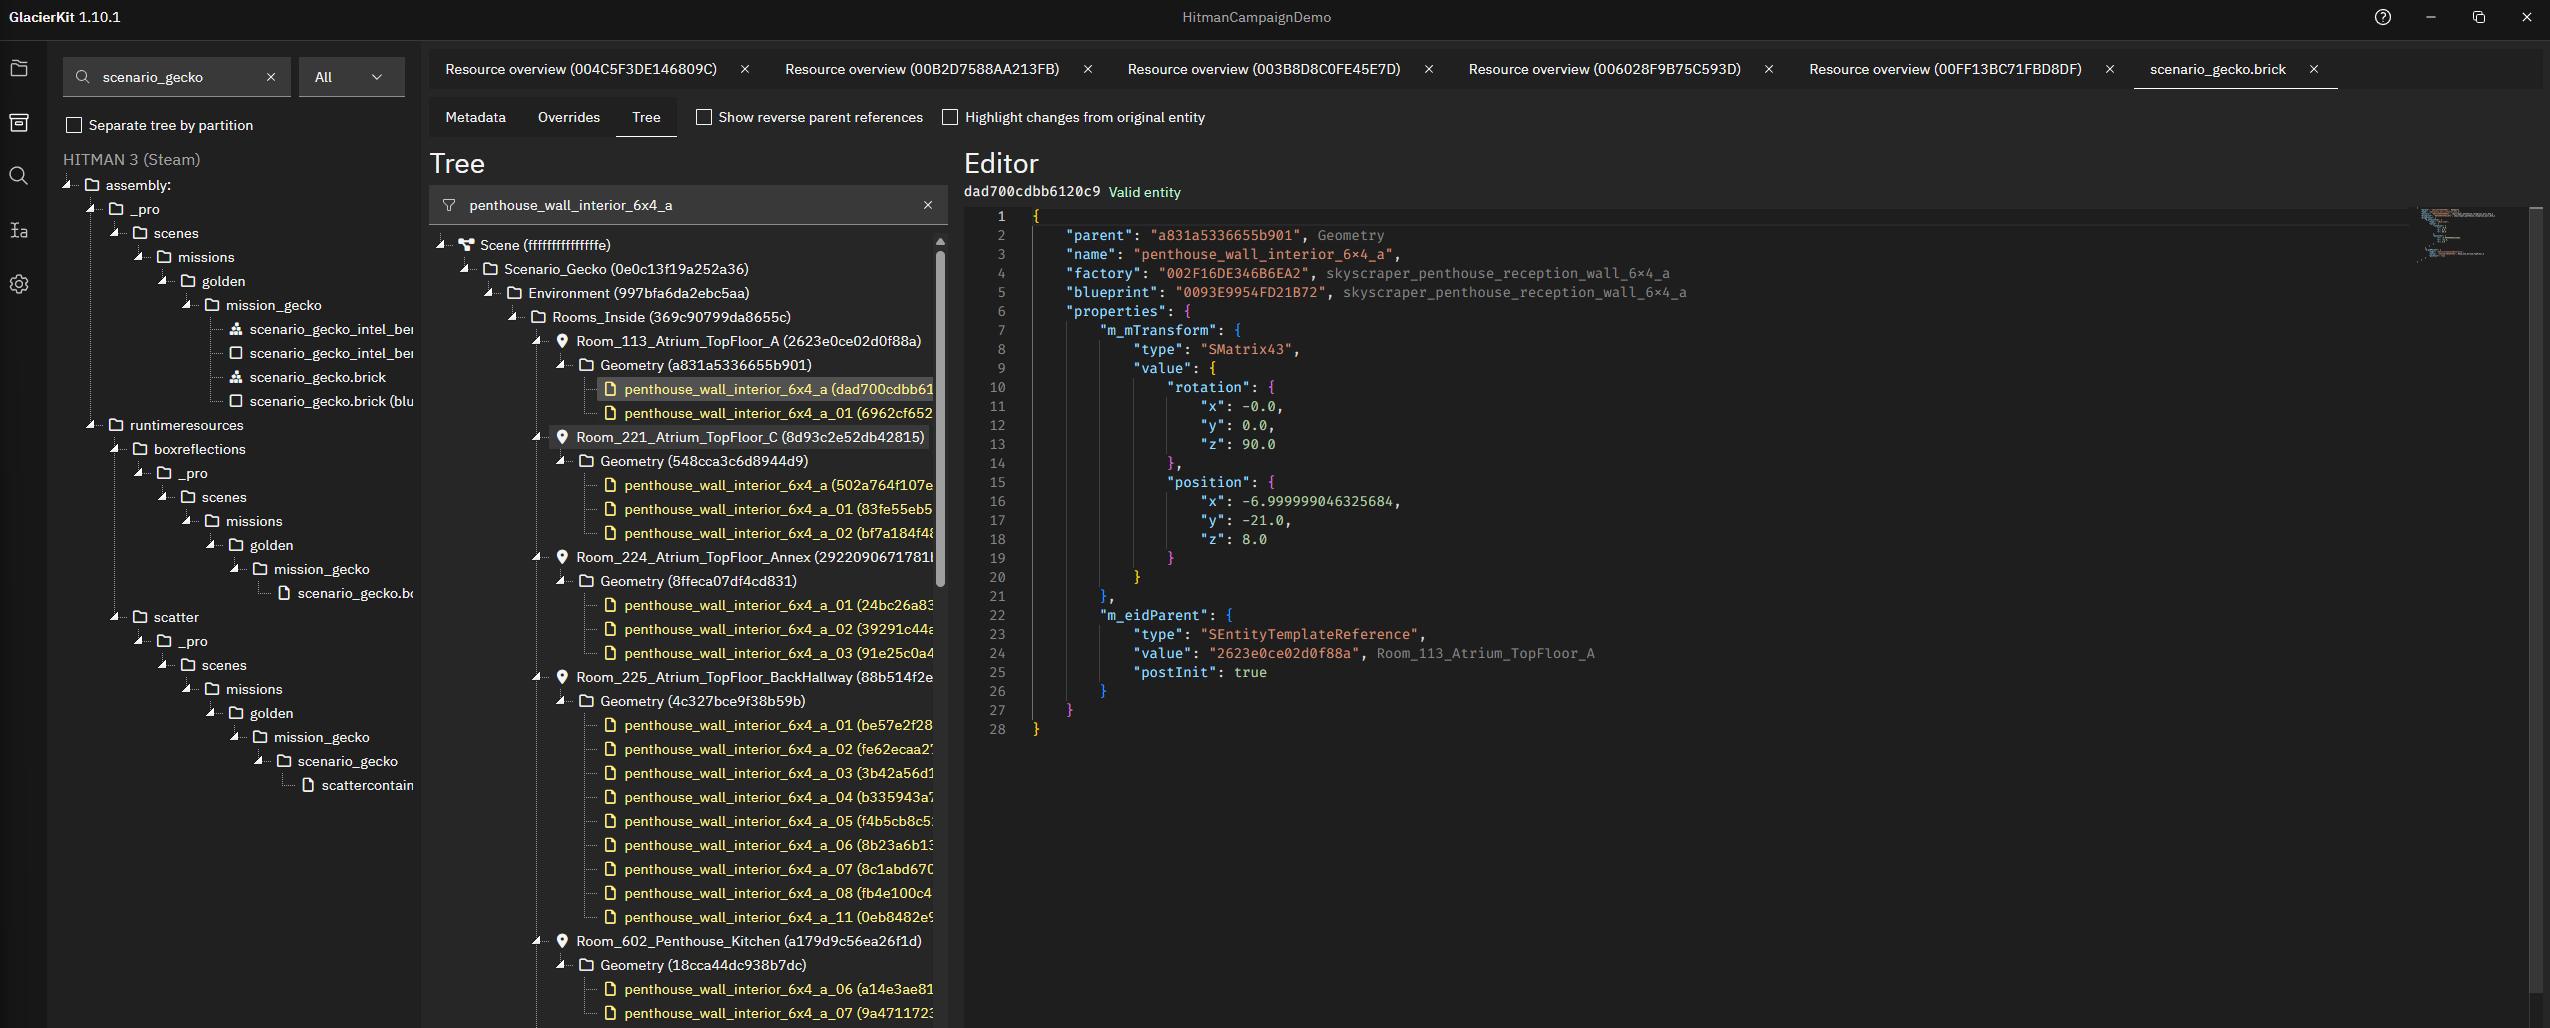Clear the penthouse_wall_interior tree filter
Viewport: 2550px width, 1028px height.
click(927, 205)
